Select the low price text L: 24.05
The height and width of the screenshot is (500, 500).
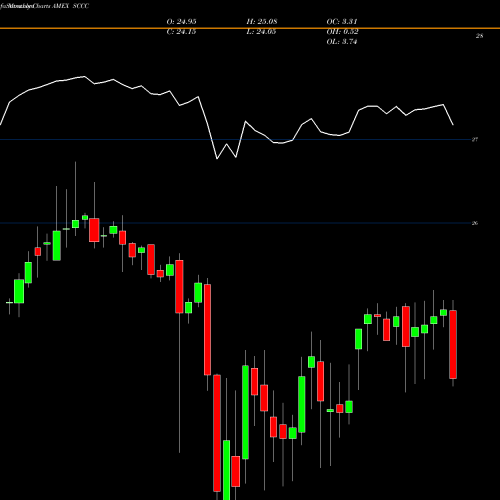tap(261, 32)
